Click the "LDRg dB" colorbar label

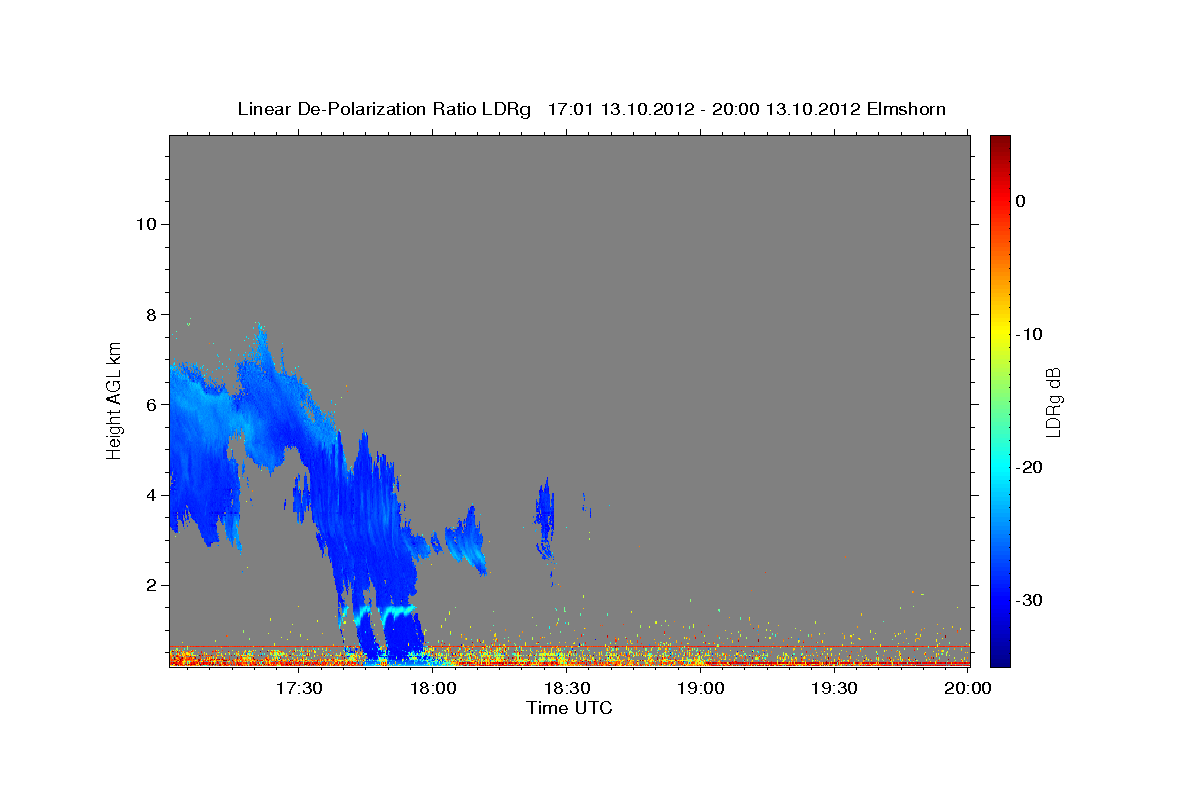tap(1053, 402)
